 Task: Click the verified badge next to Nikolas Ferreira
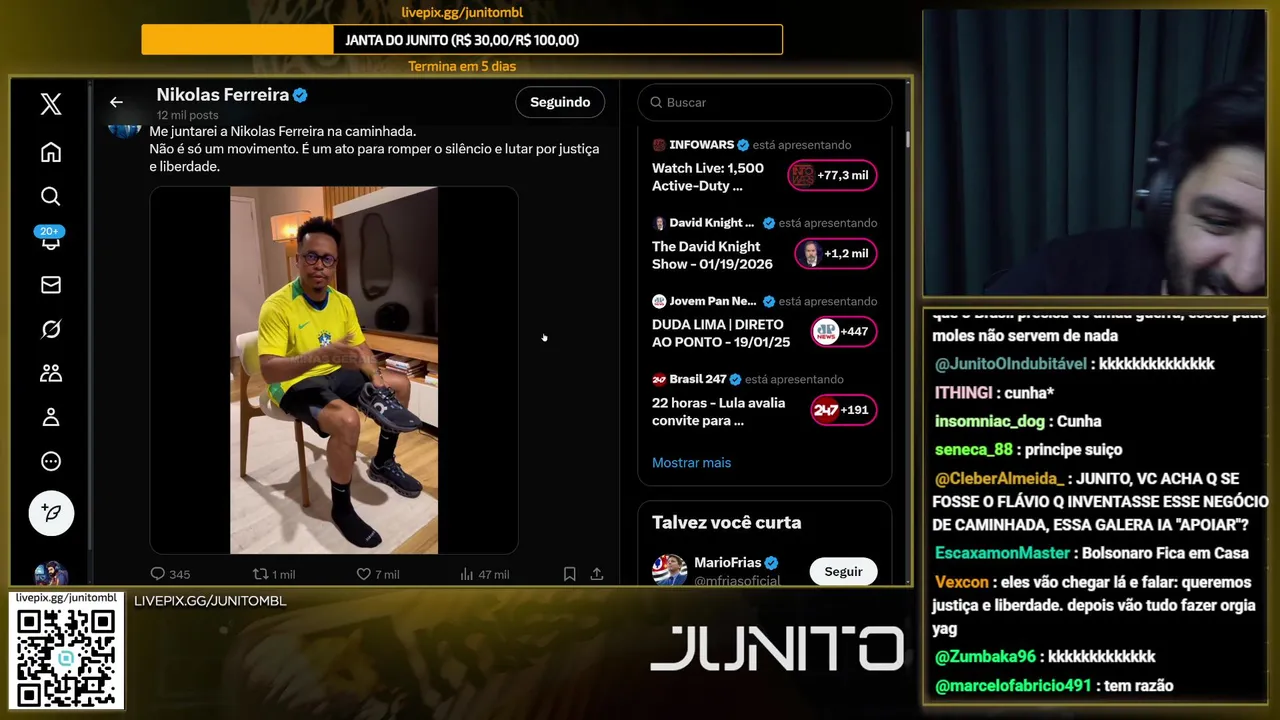(x=300, y=95)
